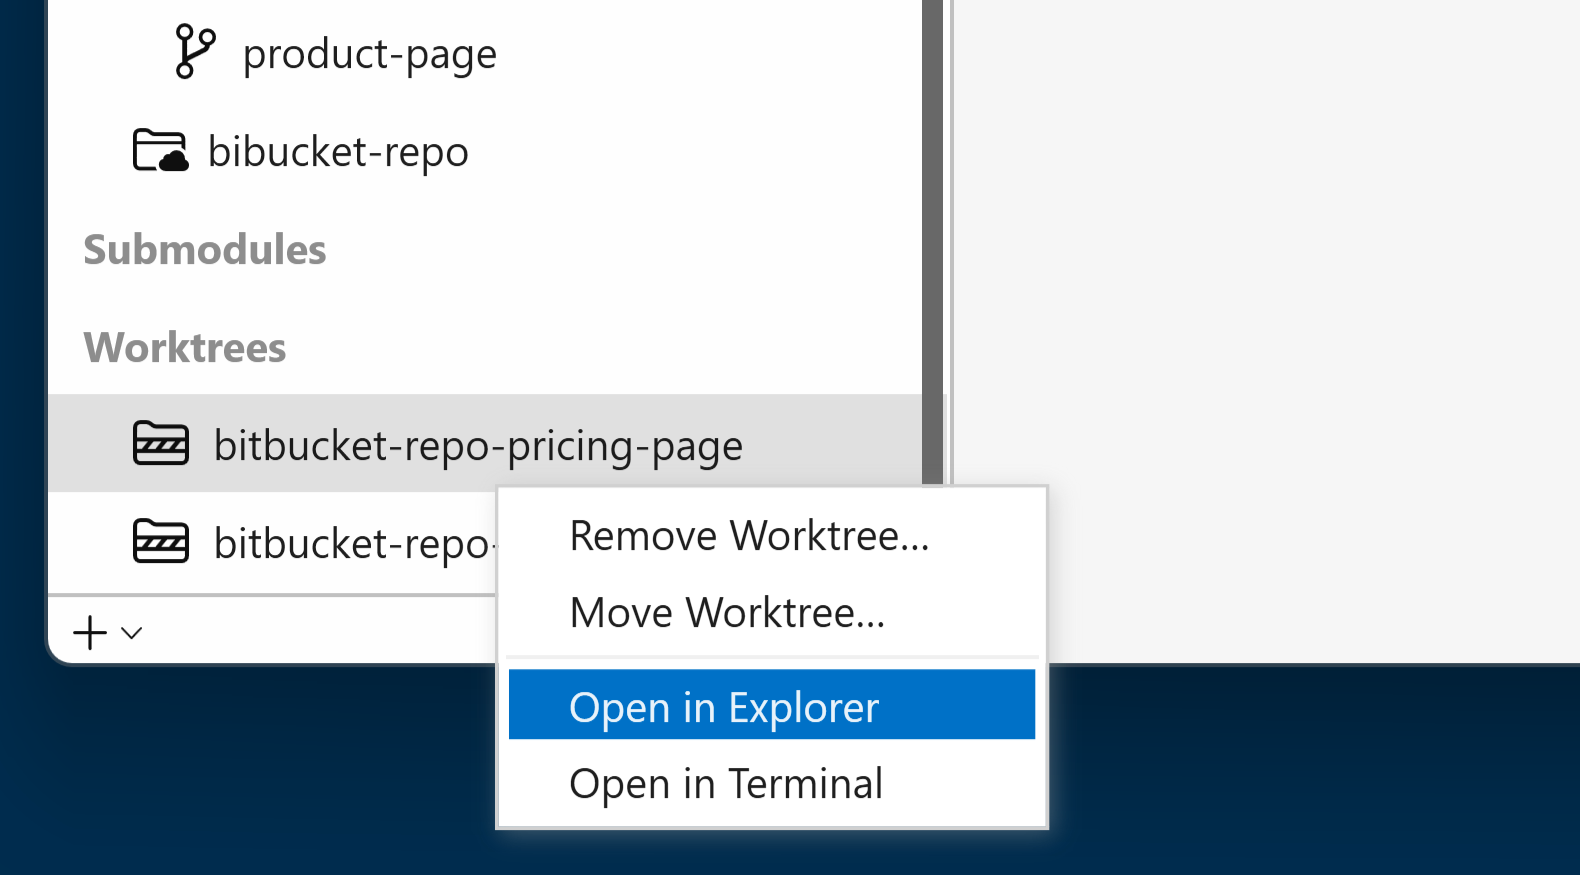Select Move Worktree... in the context menu
Image resolution: width=1580 pixels, height=875 pixels.
(x=727, y=612)
